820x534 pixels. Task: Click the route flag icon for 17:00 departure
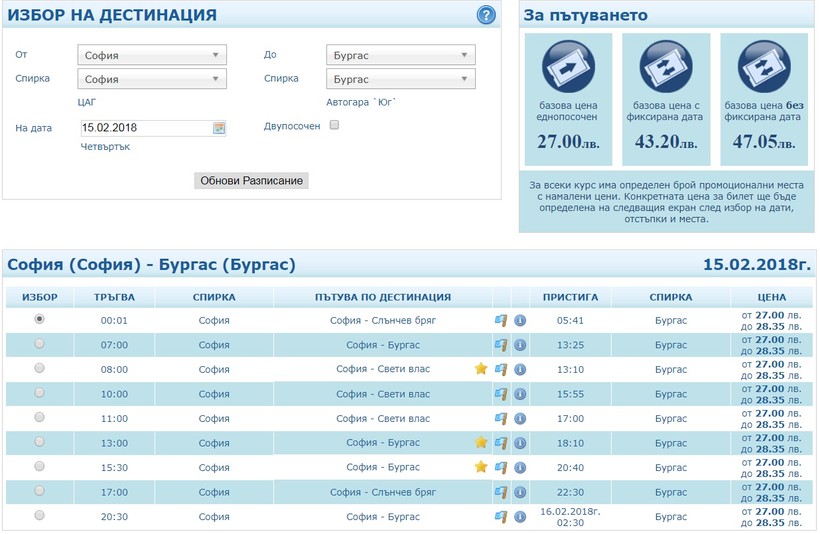[501, 492]
